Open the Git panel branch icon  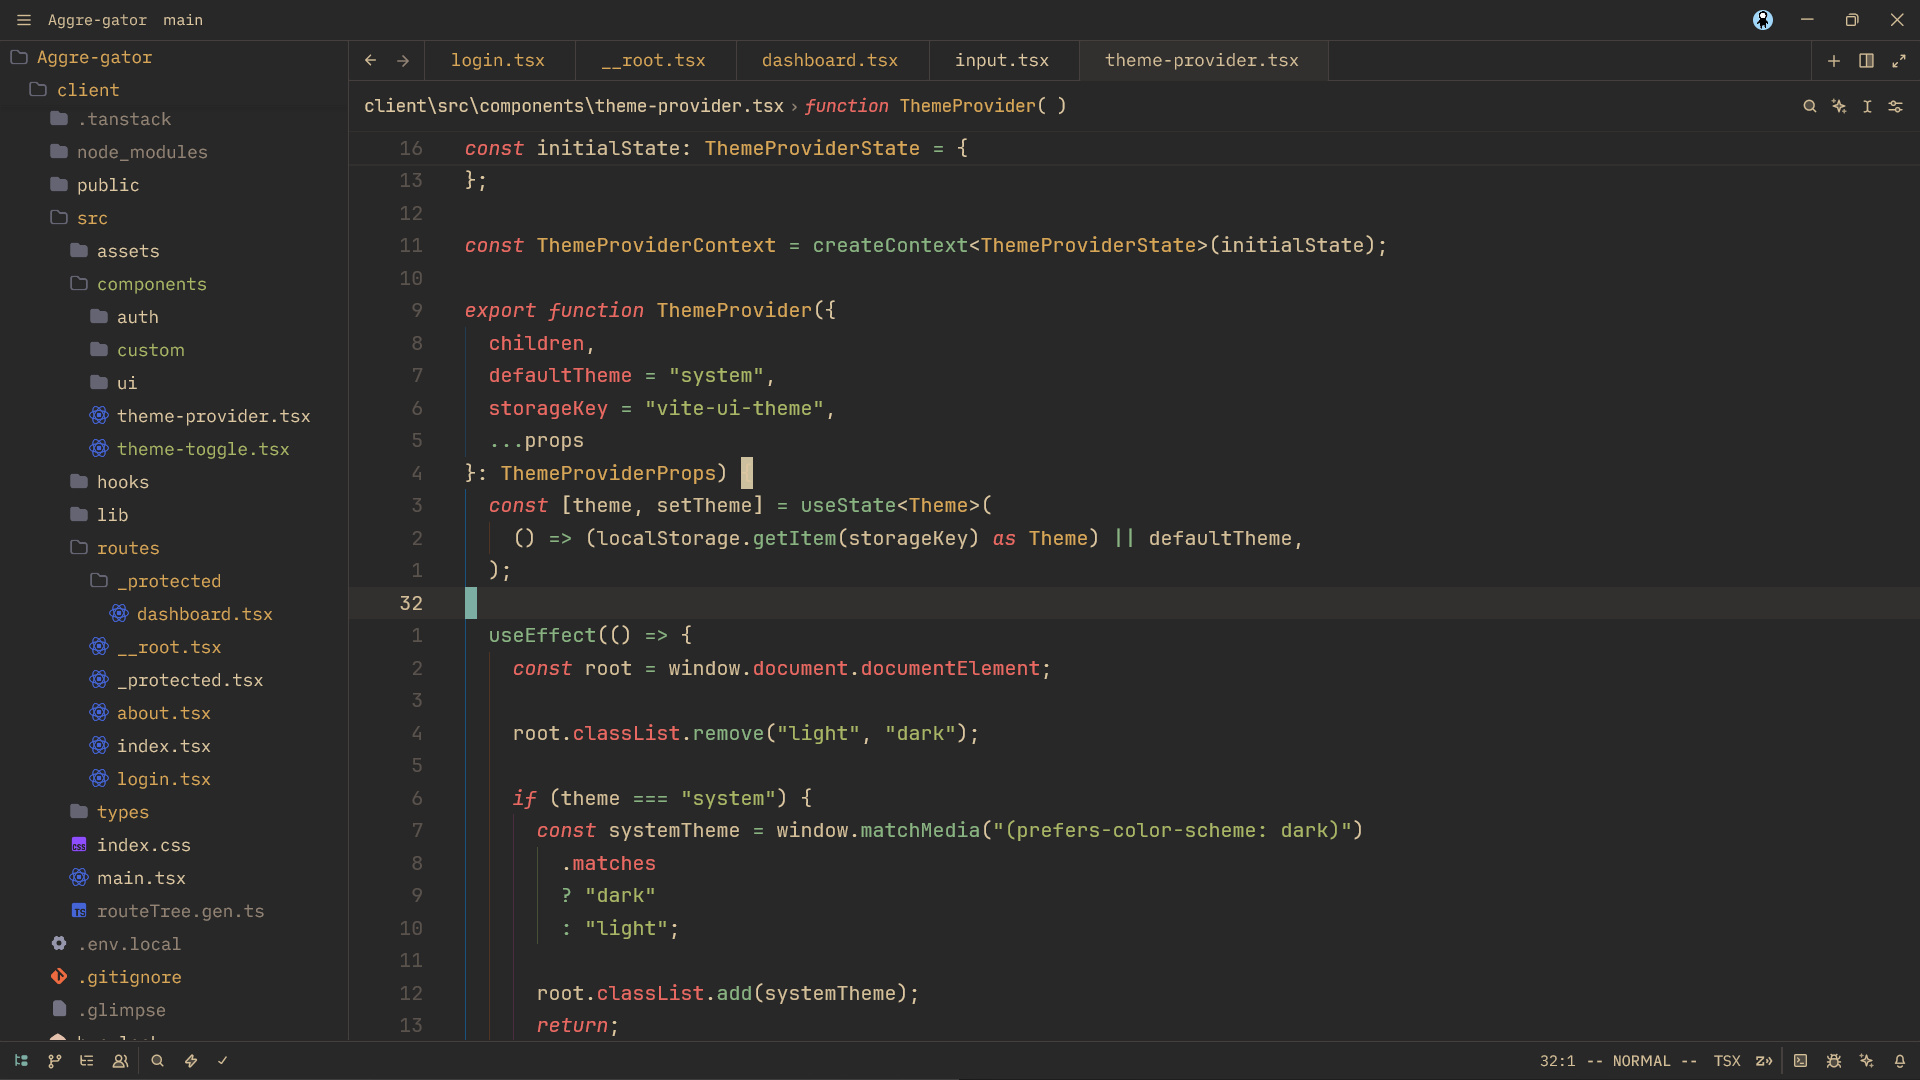coord(55,1061)
